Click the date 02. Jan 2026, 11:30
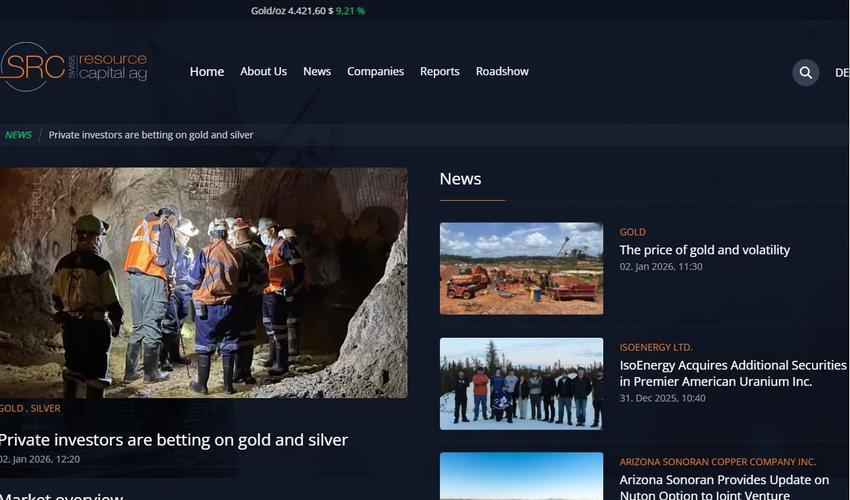850x500 pixels. [x=661, y=267]
